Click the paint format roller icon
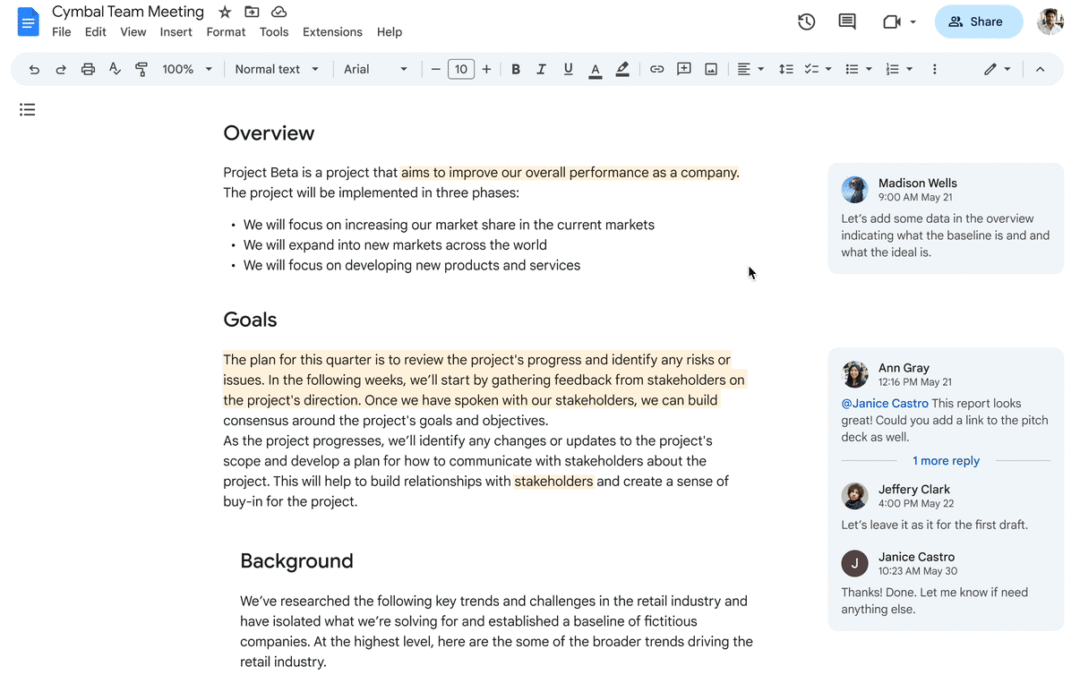Image resolution: width=1080 pixels, height=675 pixels. click(141, 69)
